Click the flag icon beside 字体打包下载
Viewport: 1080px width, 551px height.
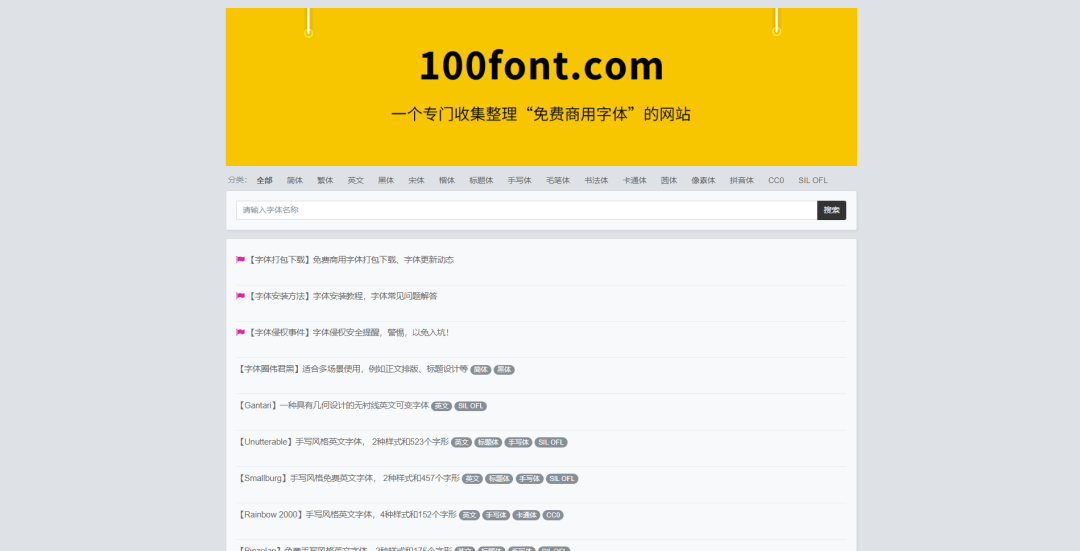click(x=240, y=260)
